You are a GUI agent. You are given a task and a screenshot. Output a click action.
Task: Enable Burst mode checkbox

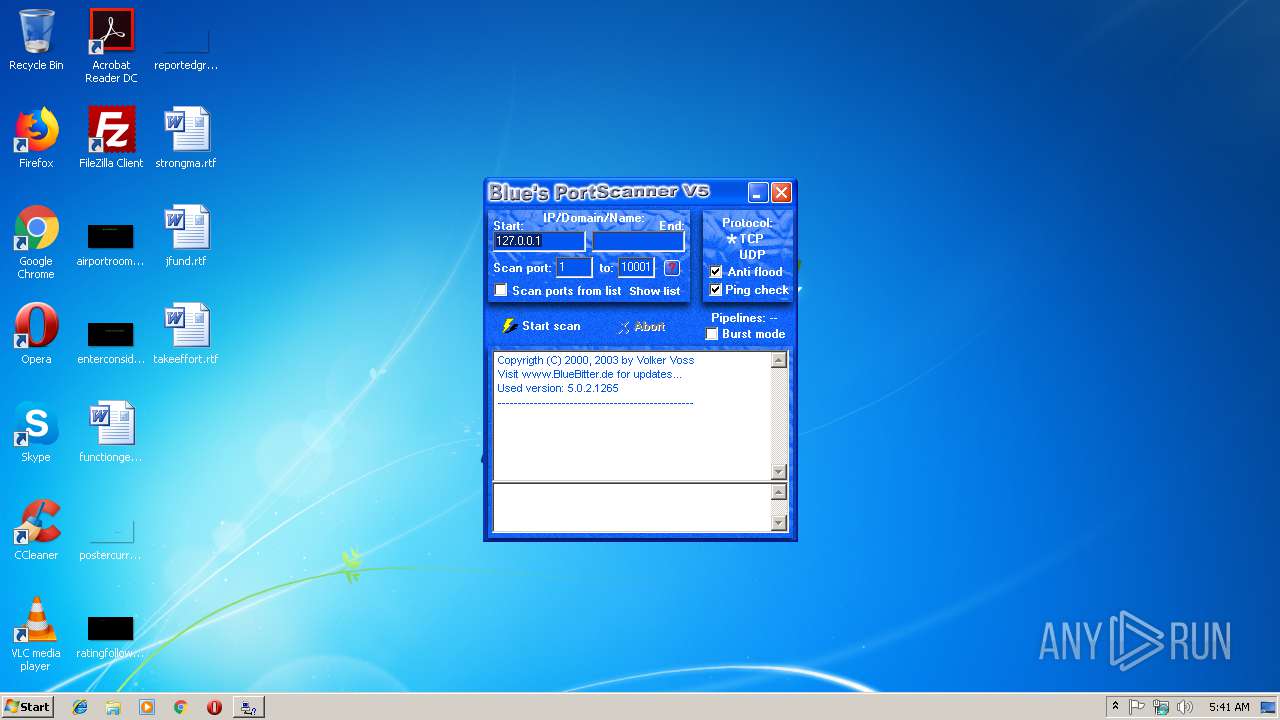[712, 334]
